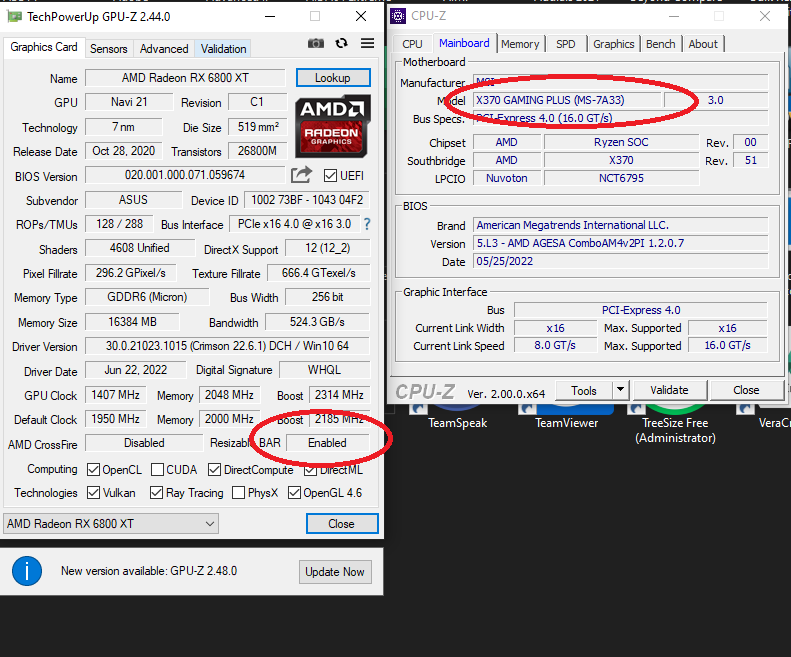
Task: Click the CPU-Z Close button
Action: (x=746, y=390)
